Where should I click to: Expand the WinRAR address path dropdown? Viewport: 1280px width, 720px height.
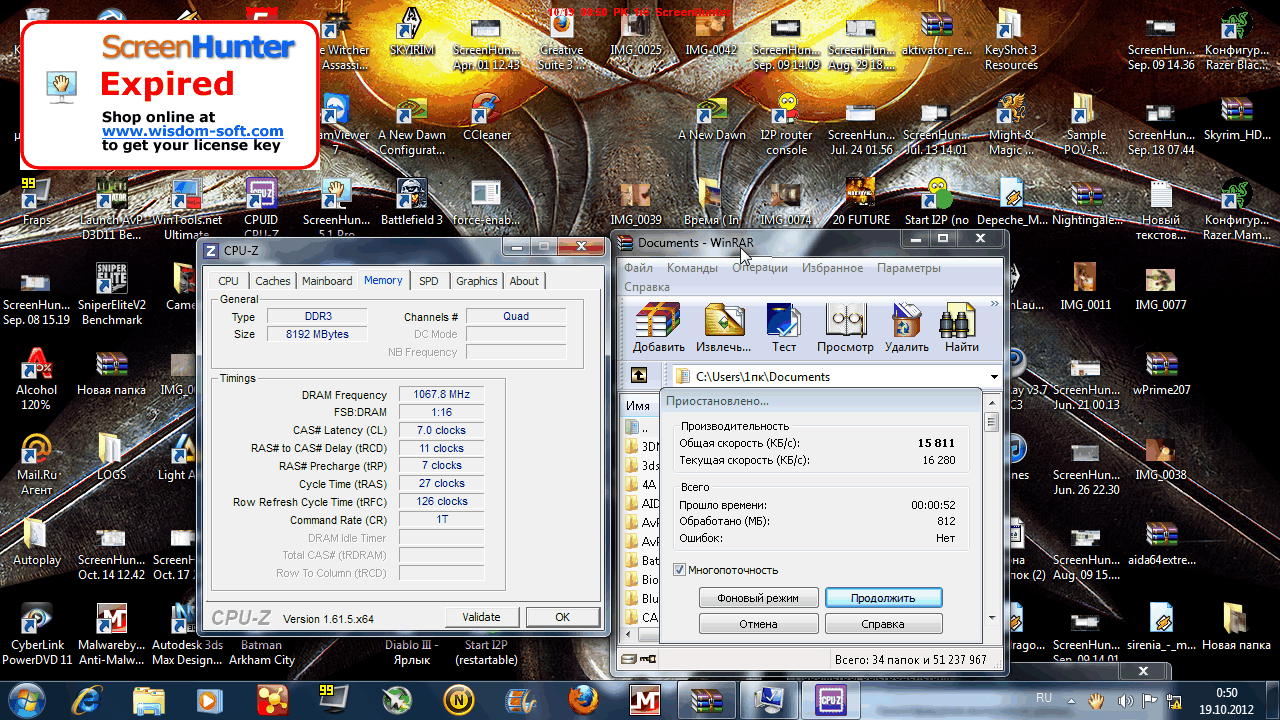pos(994,377)
